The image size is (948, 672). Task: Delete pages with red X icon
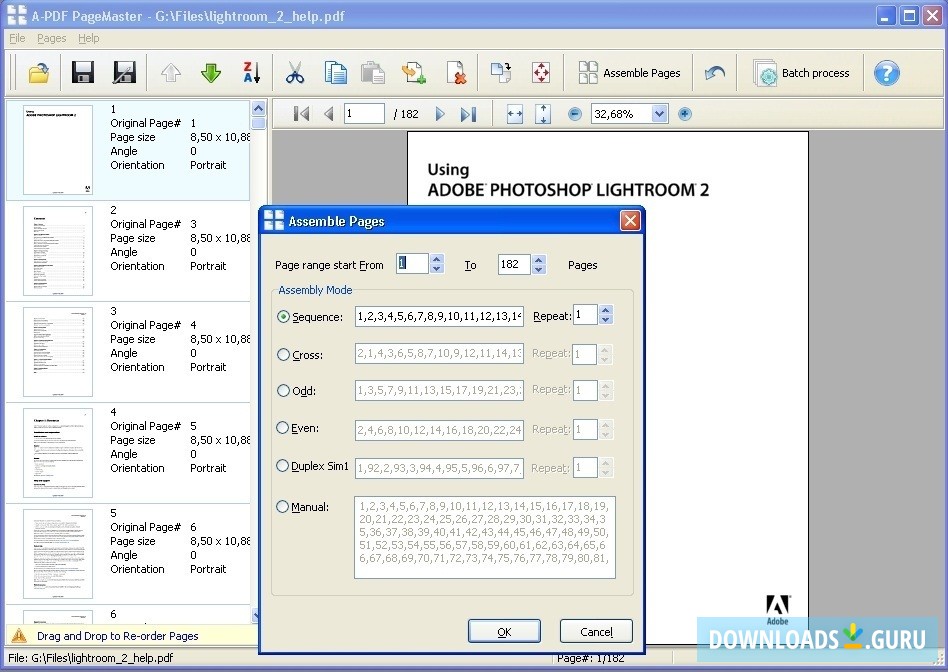(x=456, y=73)
